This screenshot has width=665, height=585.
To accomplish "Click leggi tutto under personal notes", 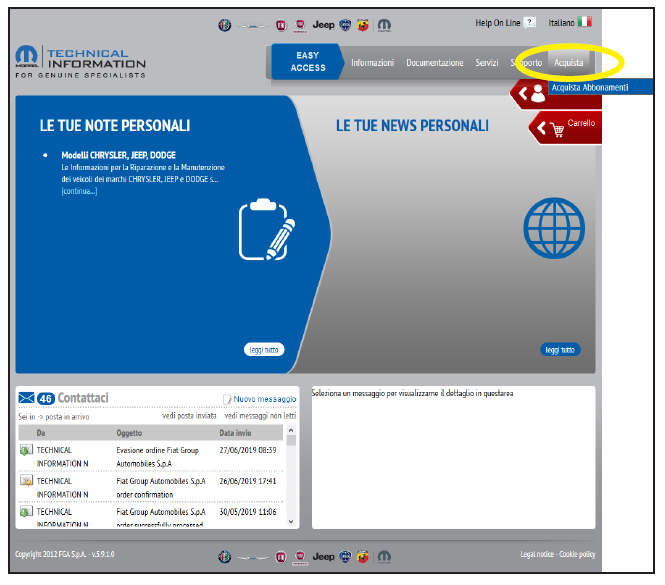I will tap(264, 350).
